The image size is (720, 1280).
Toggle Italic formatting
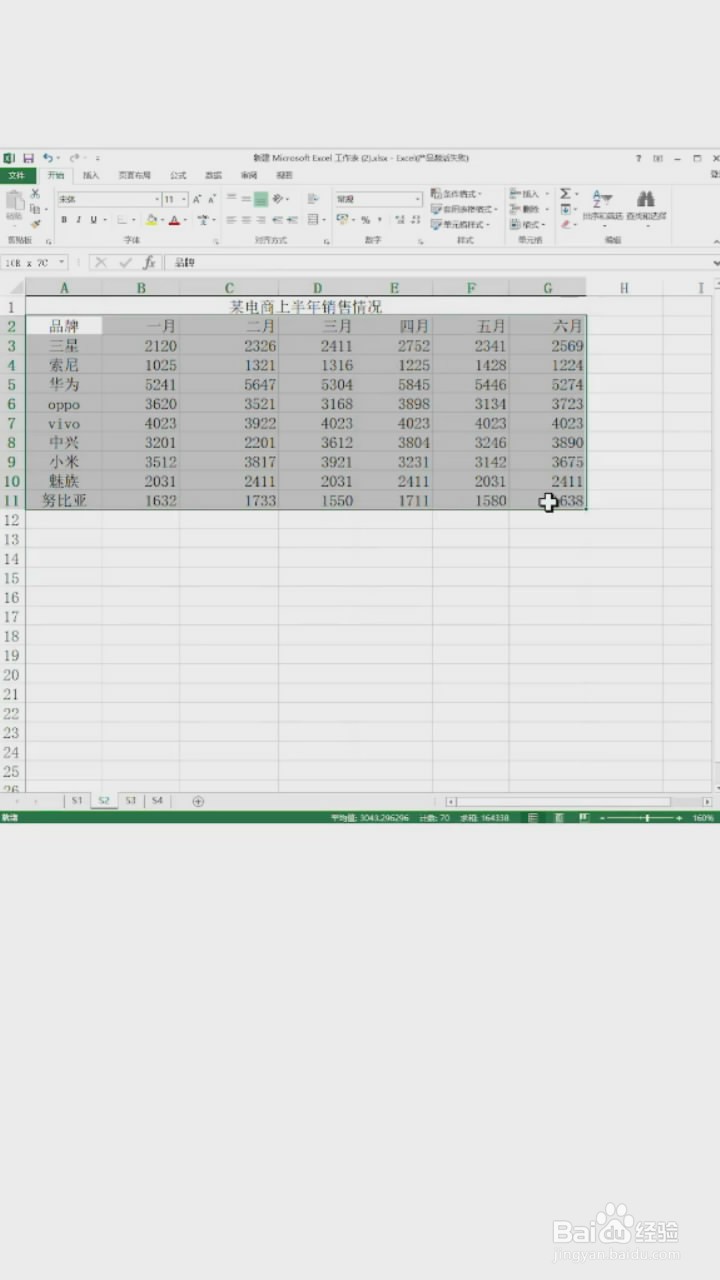click(x=78, y=220)
